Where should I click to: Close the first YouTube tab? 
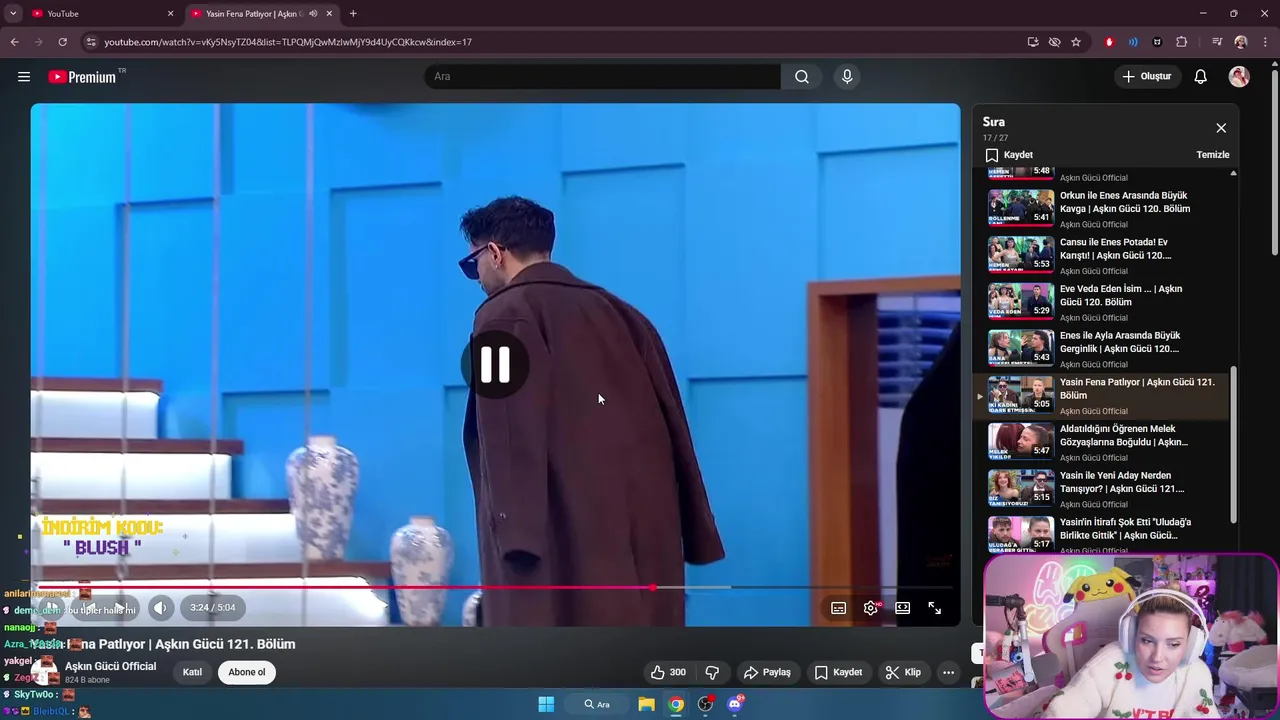point(170,14)
